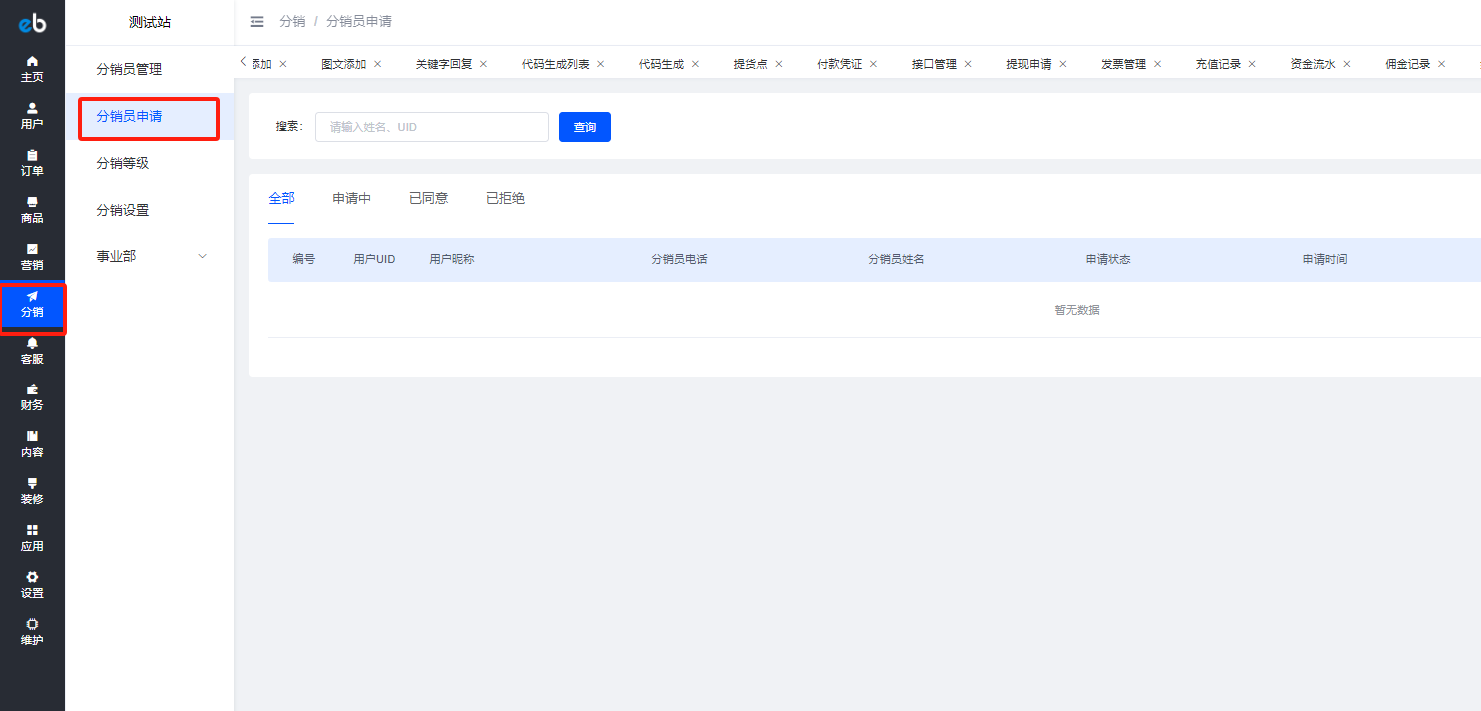Switch to the 已拒绝 filter tab

pyautogui.click(x=505, y=198)
